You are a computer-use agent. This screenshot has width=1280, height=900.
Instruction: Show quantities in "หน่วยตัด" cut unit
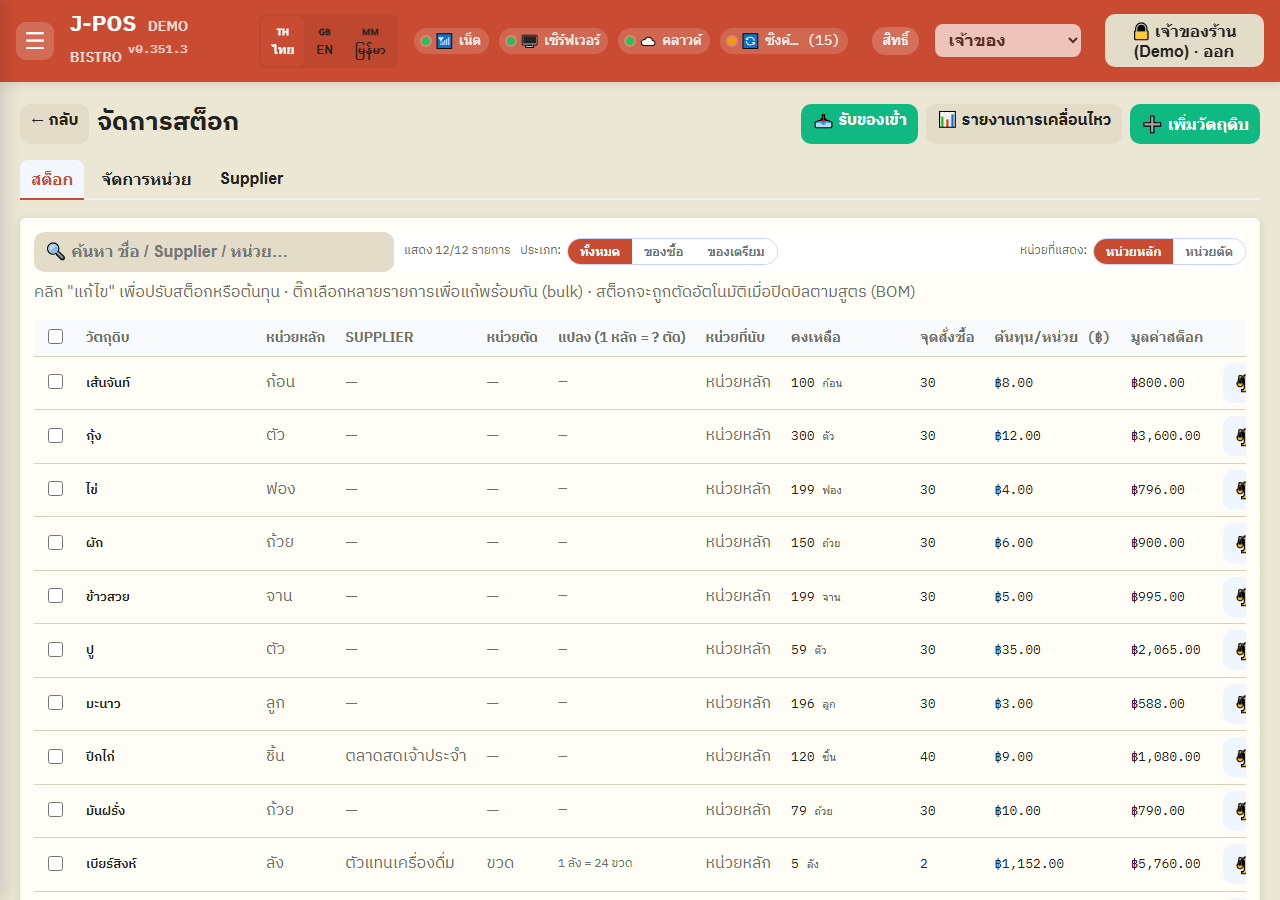1209,252
